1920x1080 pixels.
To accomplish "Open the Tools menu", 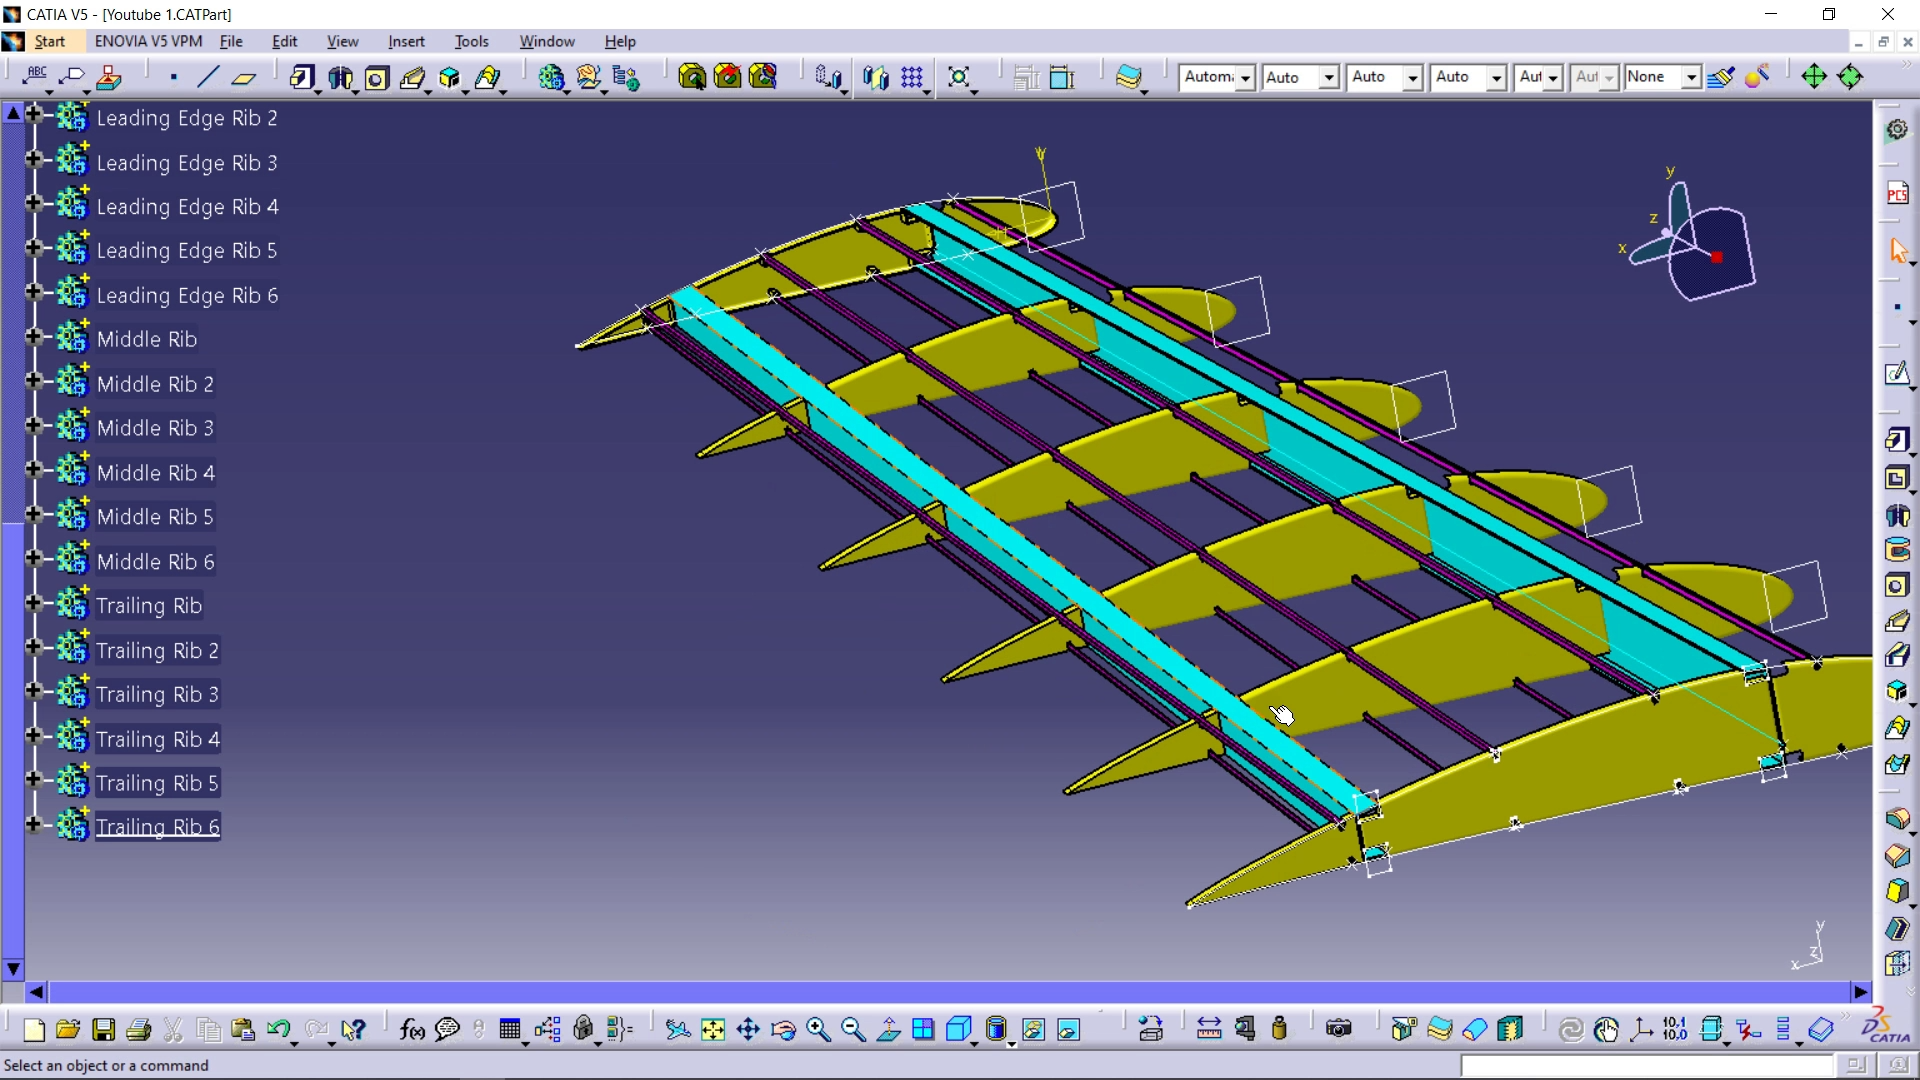I will (471, 41).
